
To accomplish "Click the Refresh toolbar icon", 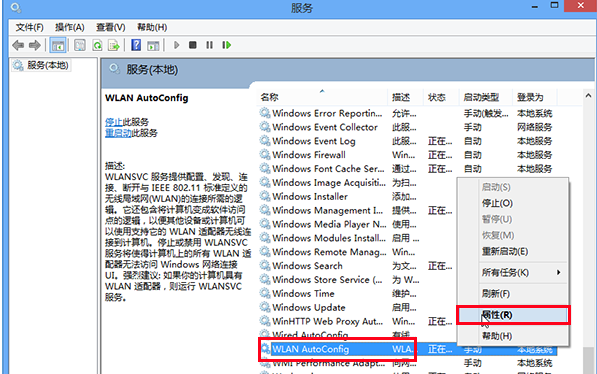I will [97, 45].
